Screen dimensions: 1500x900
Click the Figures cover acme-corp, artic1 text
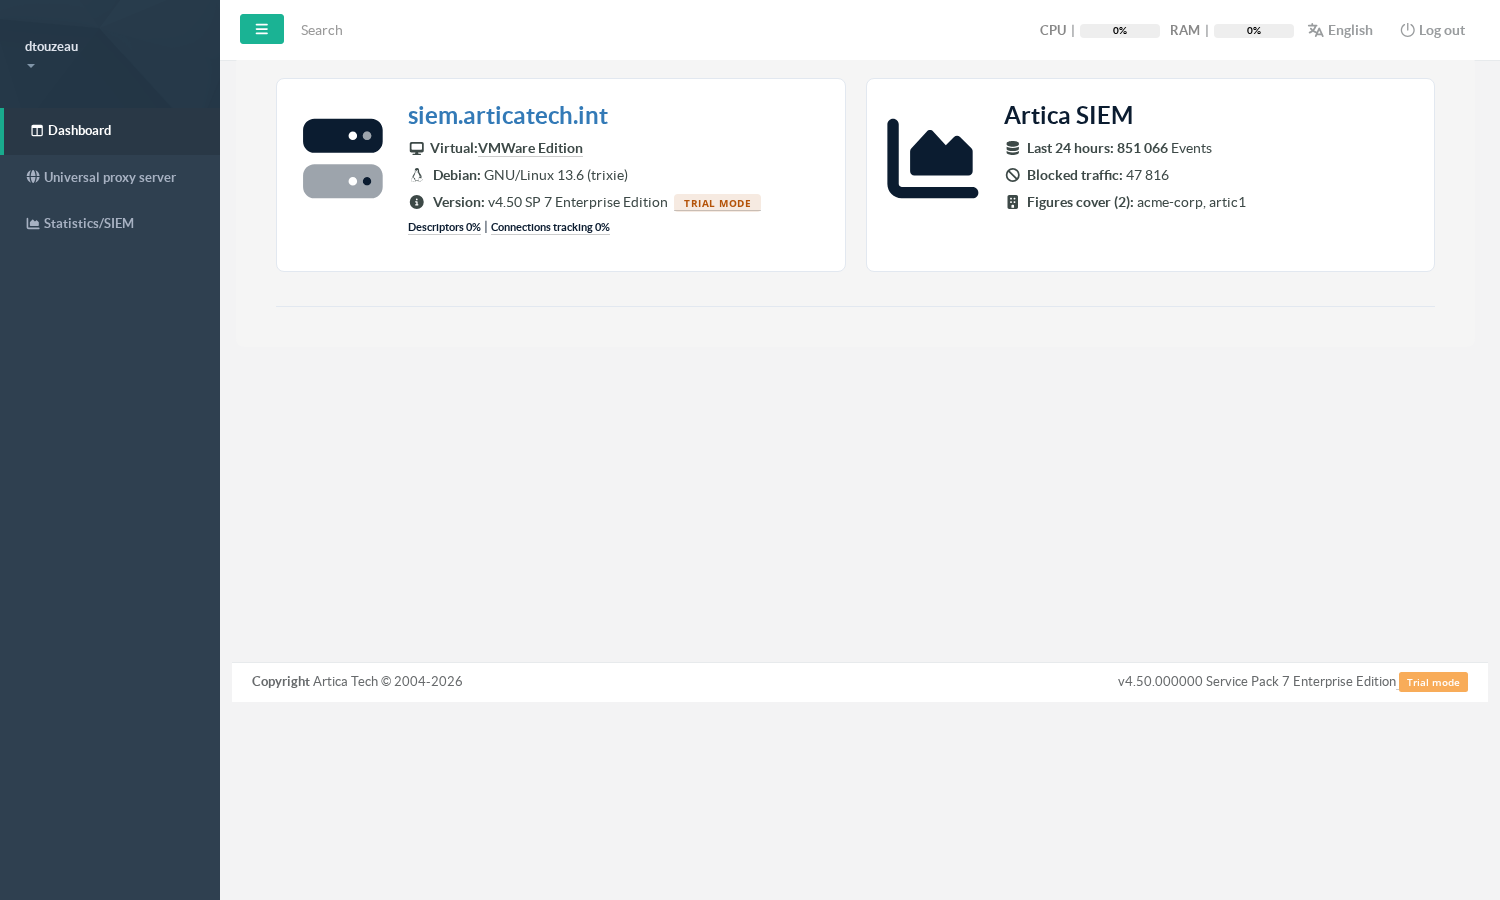[x=1136, y=202]
